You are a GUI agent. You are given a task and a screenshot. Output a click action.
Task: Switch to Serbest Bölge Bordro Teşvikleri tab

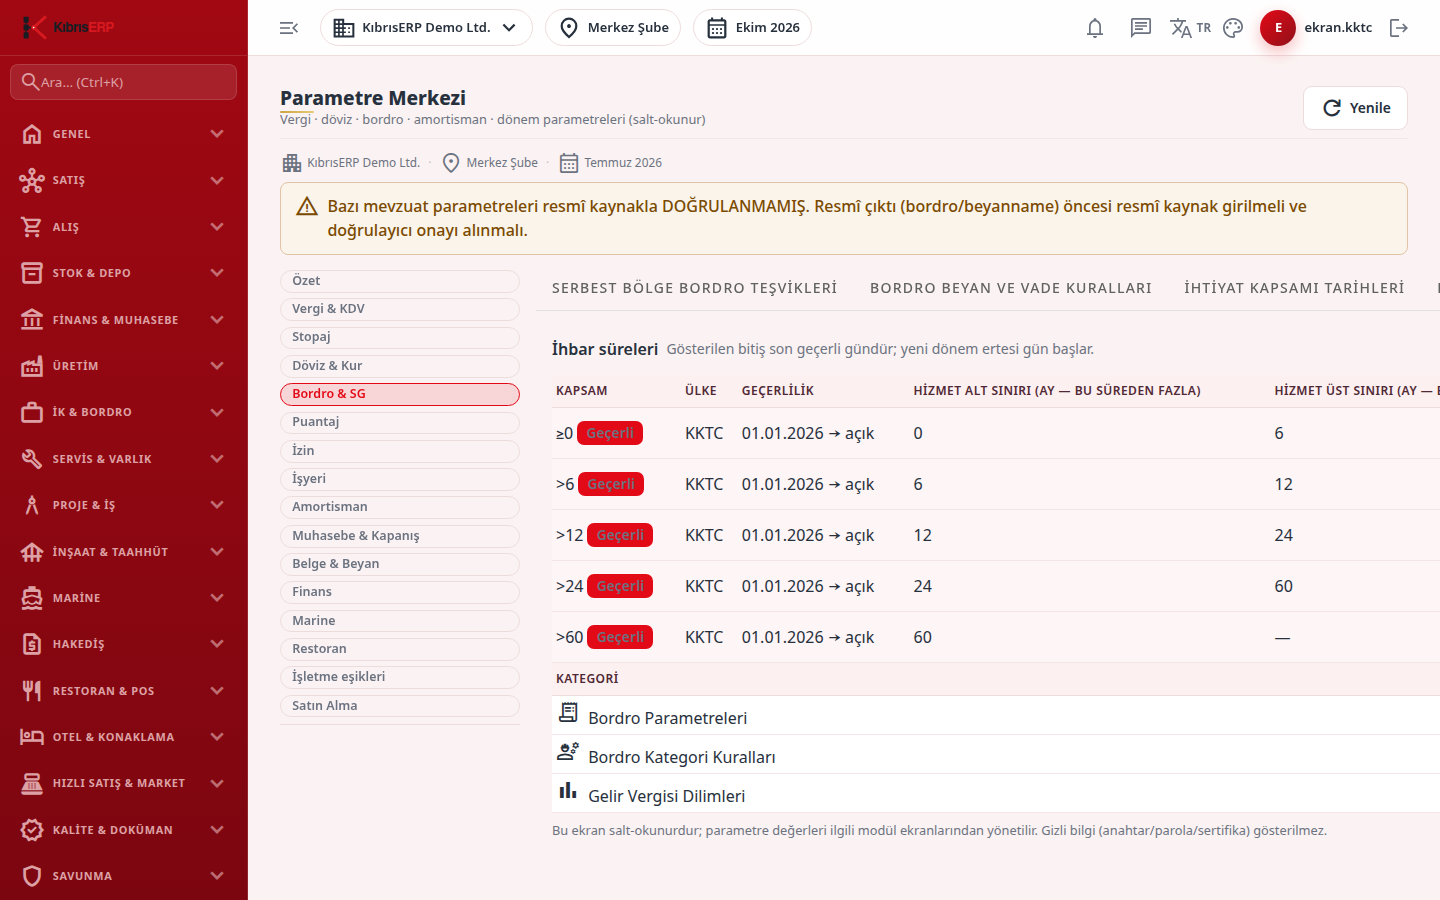[x=694, y=288]
